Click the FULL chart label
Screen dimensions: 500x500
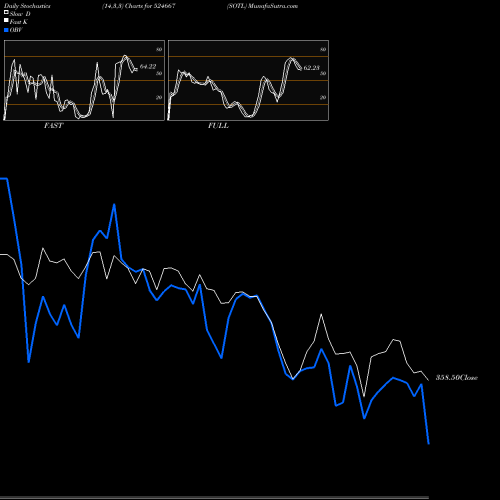[218, 126]
